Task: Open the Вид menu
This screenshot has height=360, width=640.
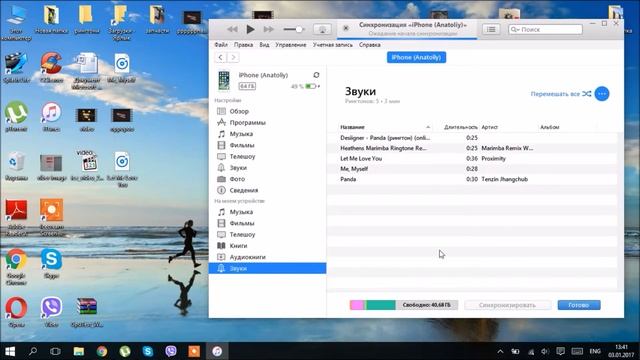Action: 264,45
